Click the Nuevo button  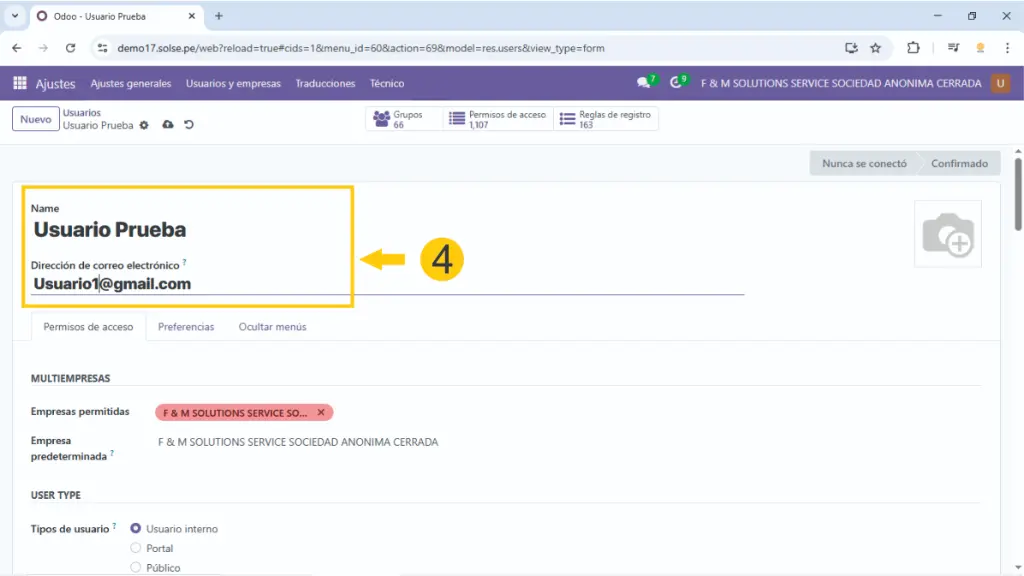(35, 119)
